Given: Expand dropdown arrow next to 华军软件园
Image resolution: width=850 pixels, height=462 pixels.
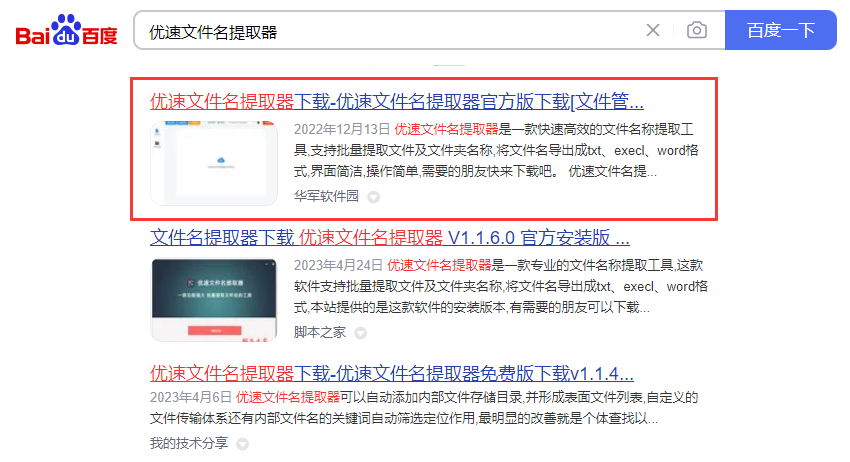Looking at the screenshot, I should tap(374, 197).
